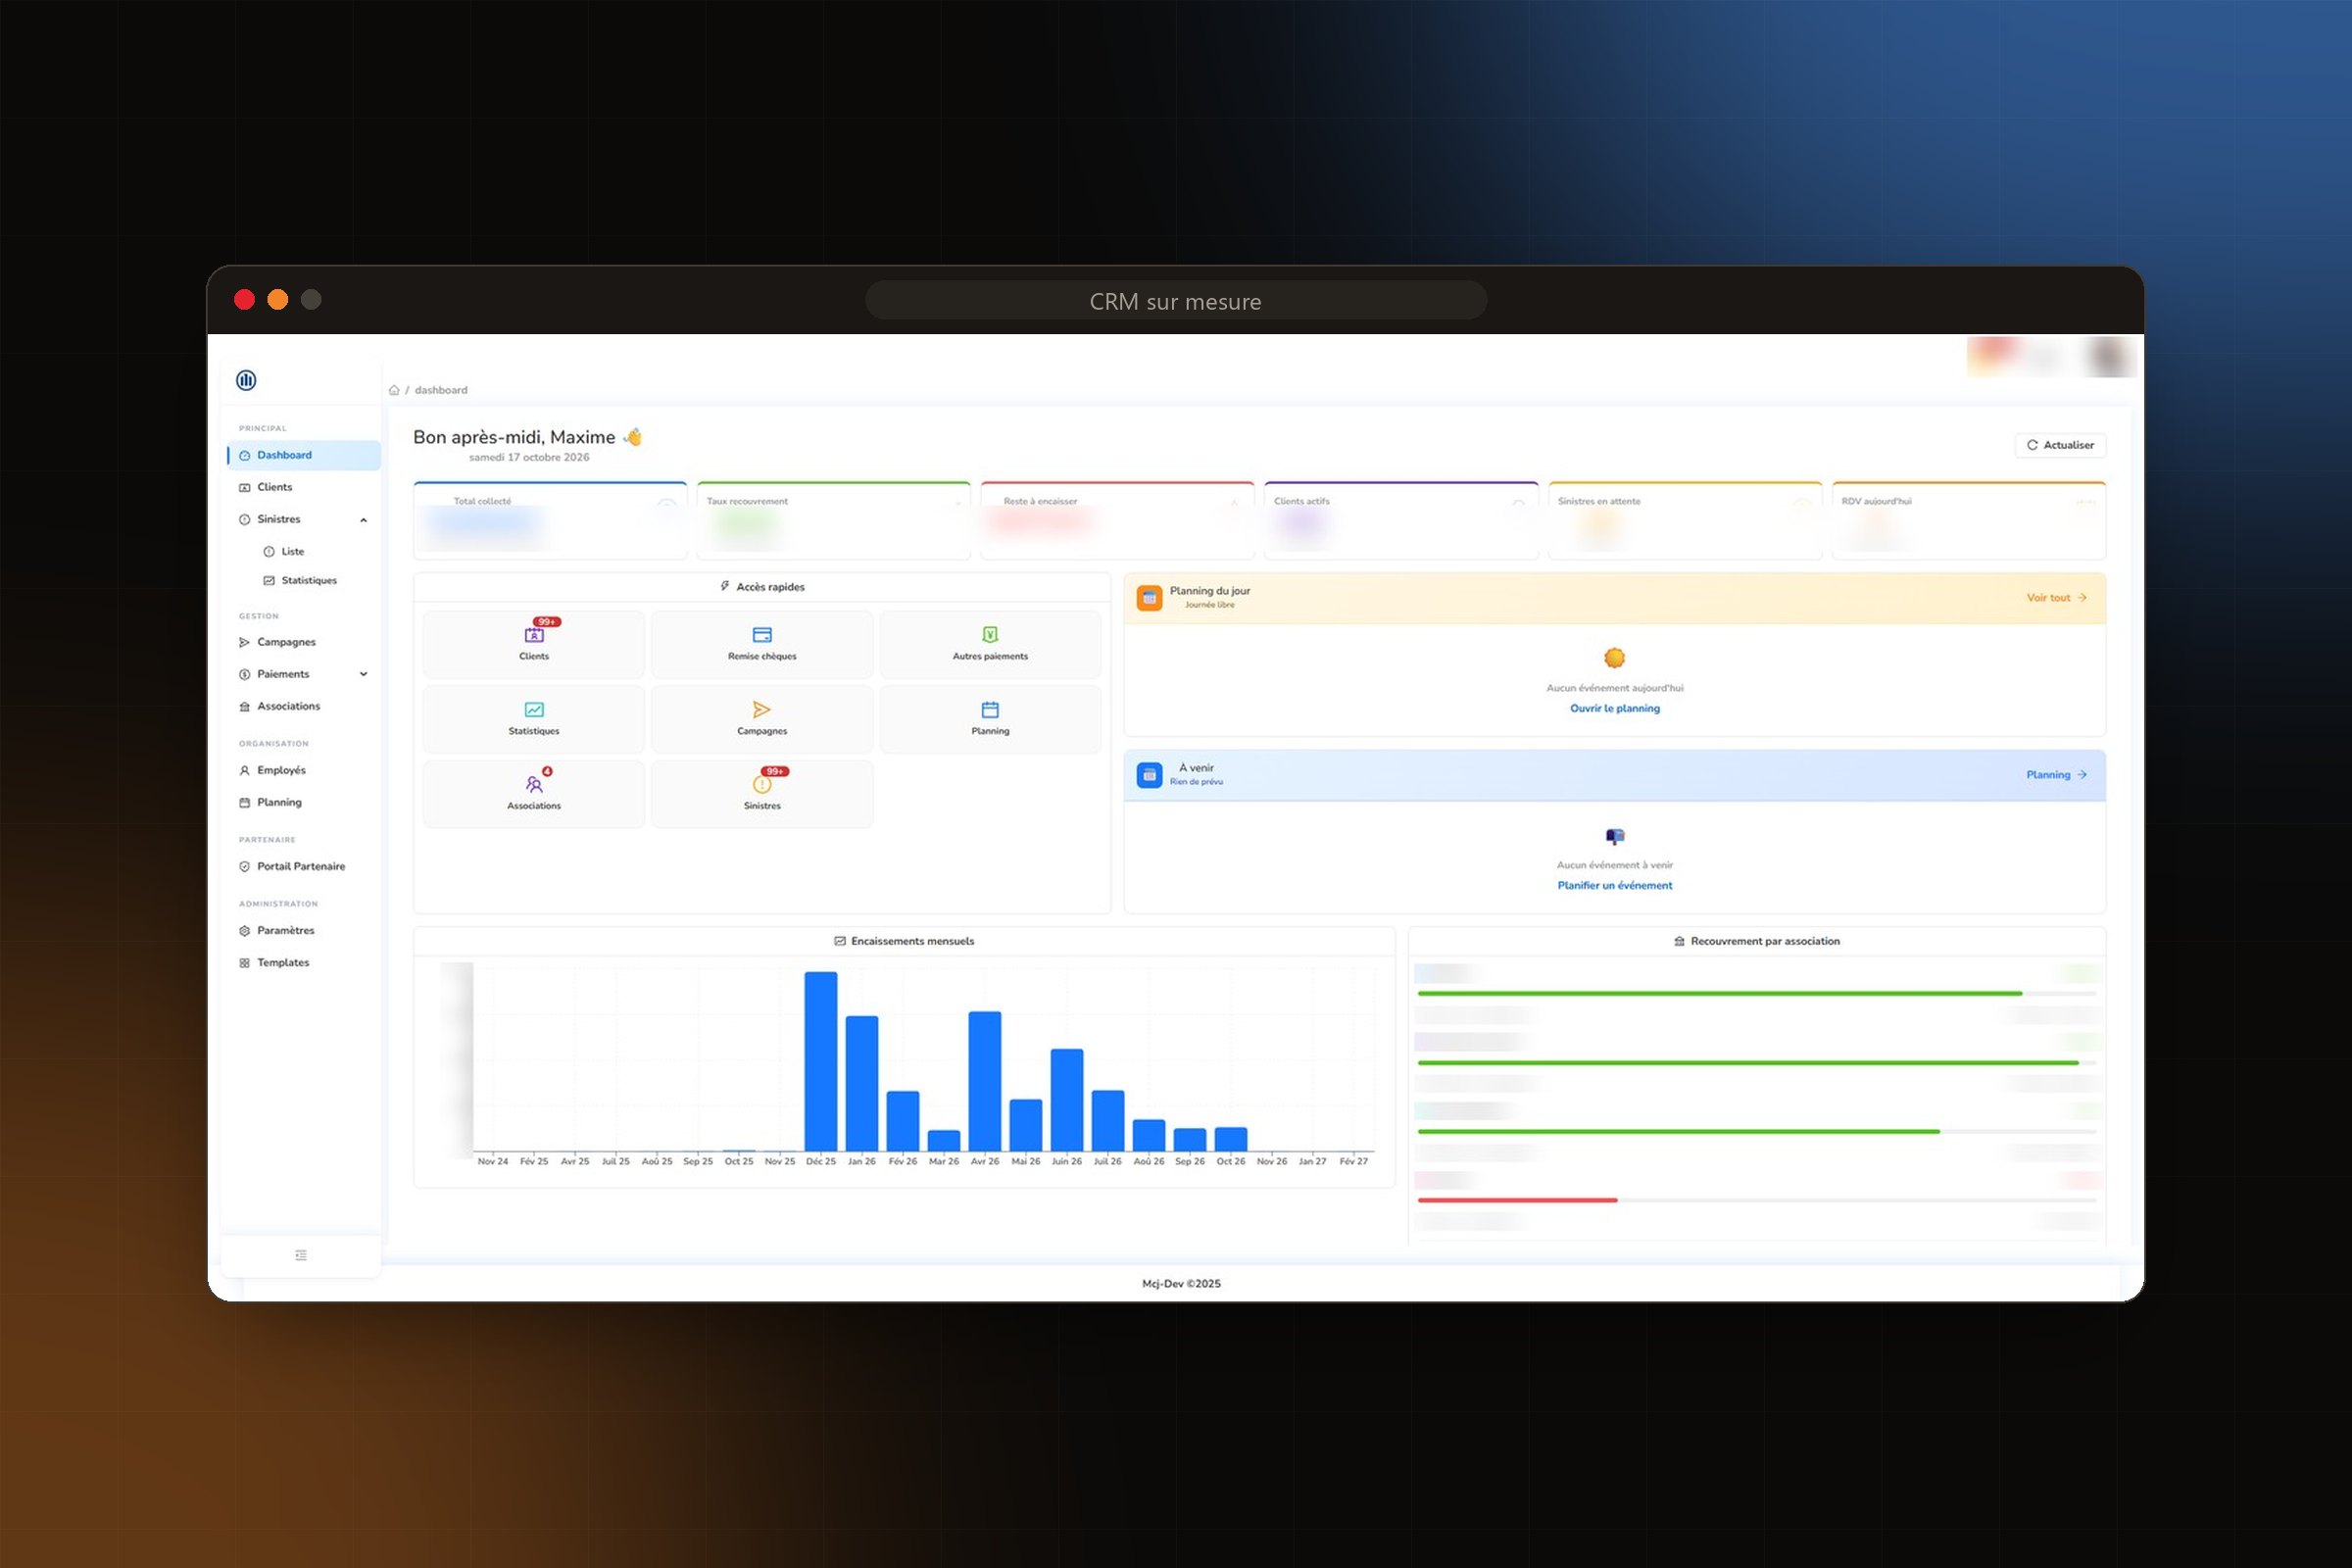Click the Planifier un événement link
The width and height of the screenshot is (2352, 1568).
1614,885
